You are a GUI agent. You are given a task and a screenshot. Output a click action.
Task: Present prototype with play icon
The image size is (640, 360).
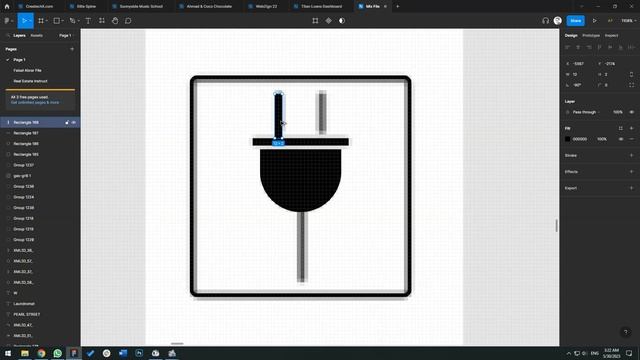pos(595,20)
